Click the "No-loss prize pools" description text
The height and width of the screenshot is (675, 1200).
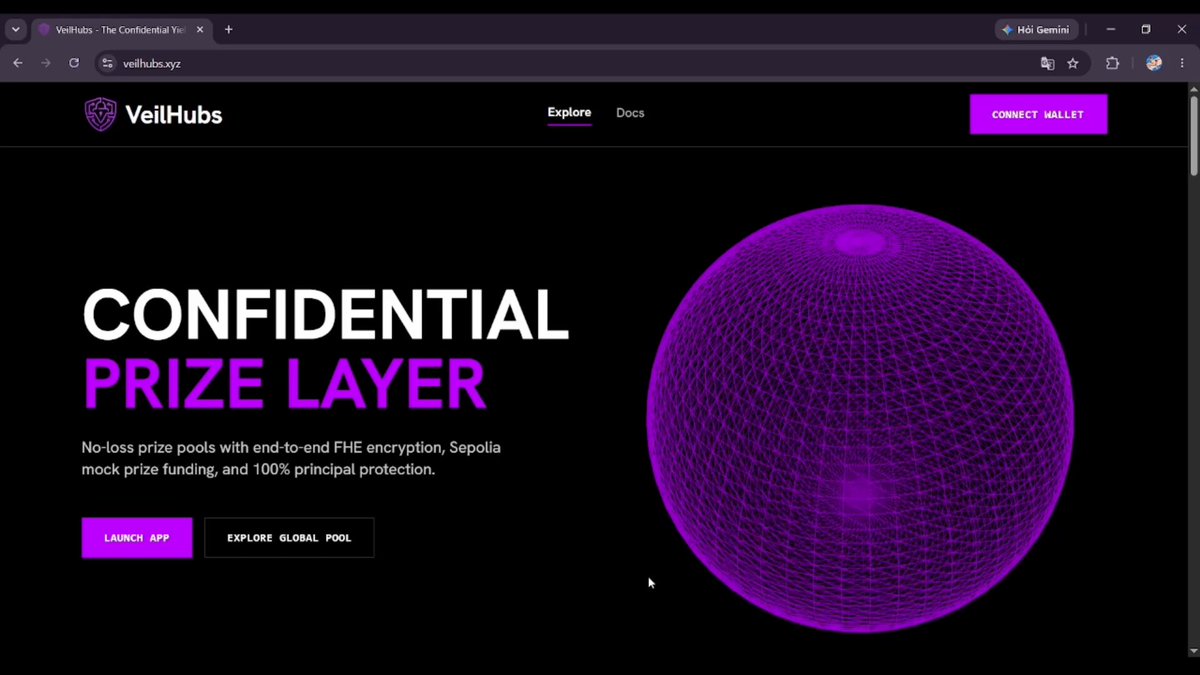[x=291, y=458]
